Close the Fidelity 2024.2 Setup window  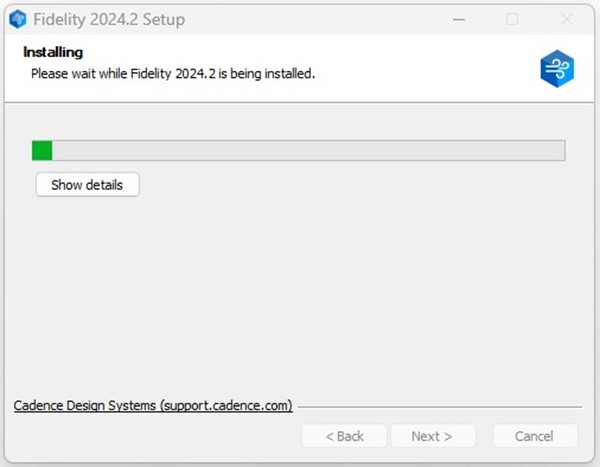click(567, 19)
